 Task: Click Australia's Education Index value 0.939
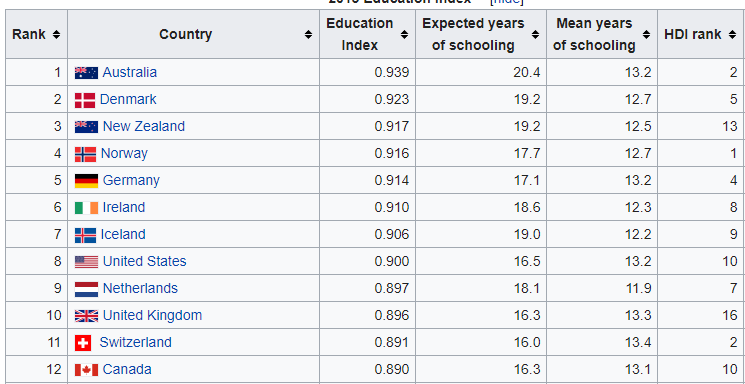[x=392, y=73]
